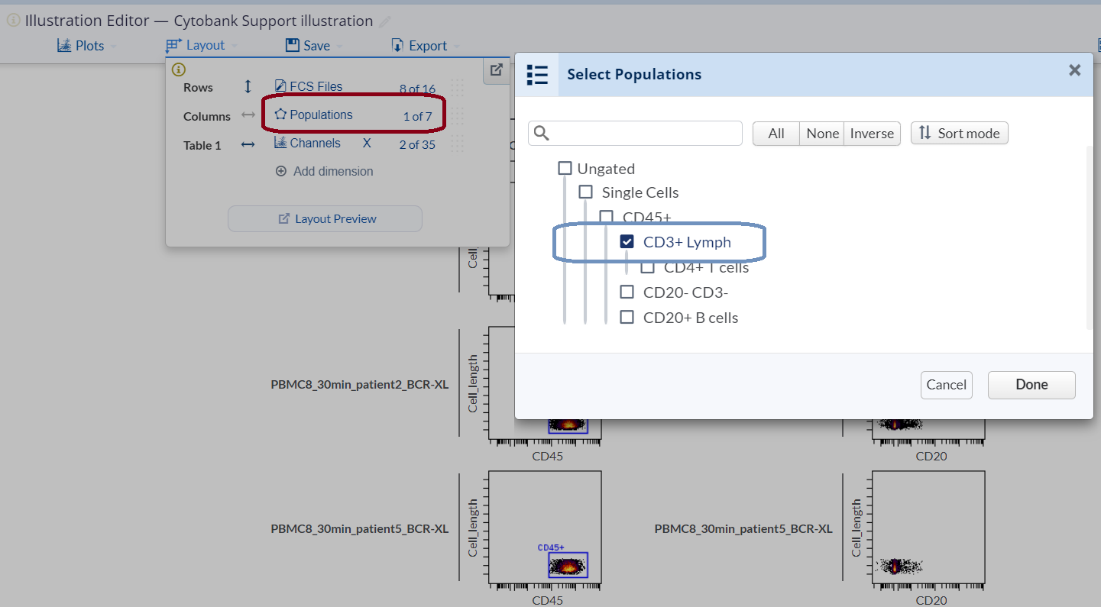Screen dimensions: 1101x607
Task: Click the Layout Preview button
Action: coord(325,219)
